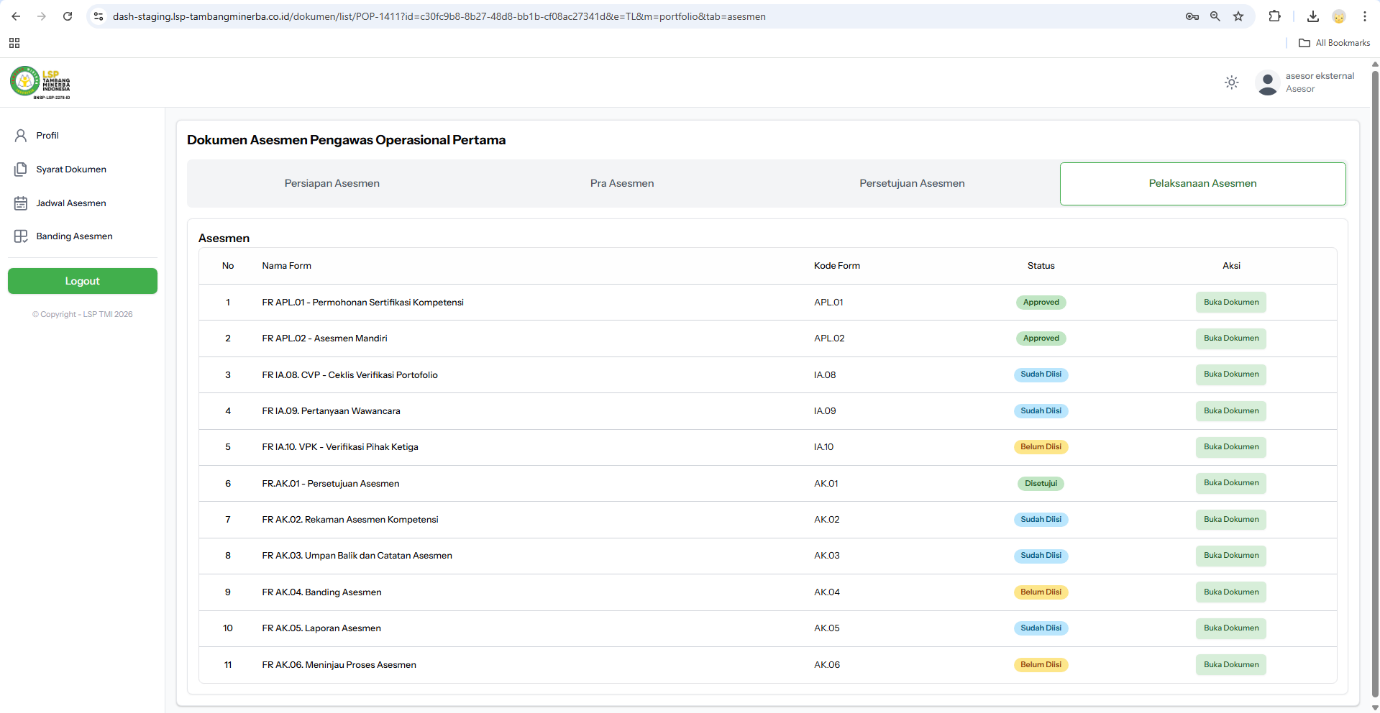Viewport: 1380px width, 713px height.
Task: Click the Approved status badge for APL.01
Action: (x=1041, y=302)
